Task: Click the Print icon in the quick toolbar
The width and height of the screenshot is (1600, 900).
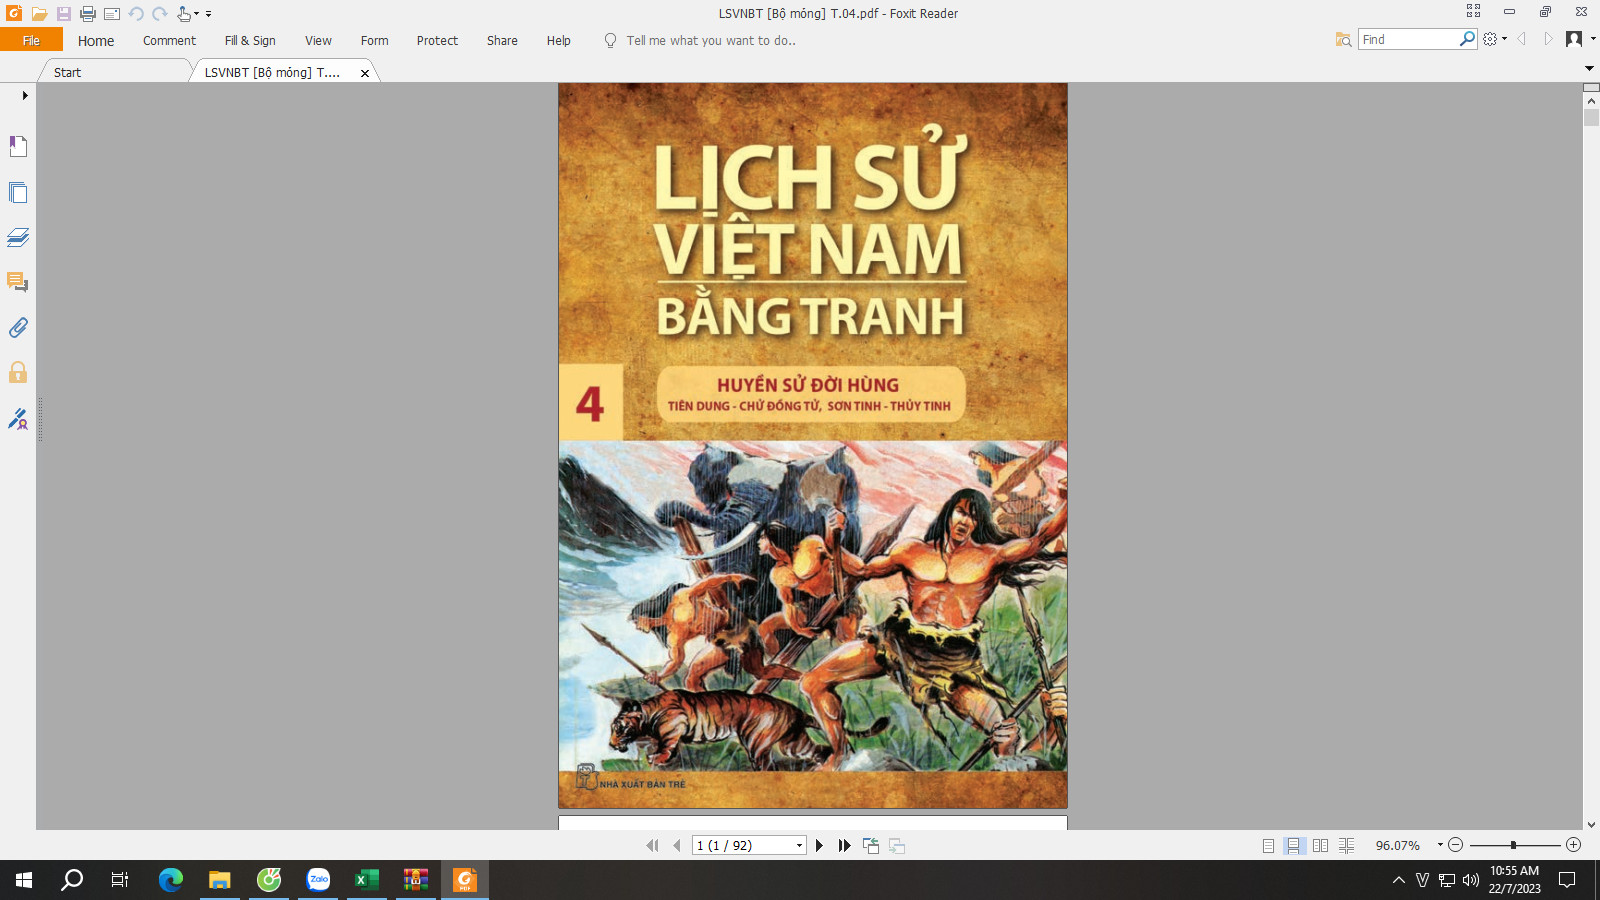Action: (x=88, y=14)
